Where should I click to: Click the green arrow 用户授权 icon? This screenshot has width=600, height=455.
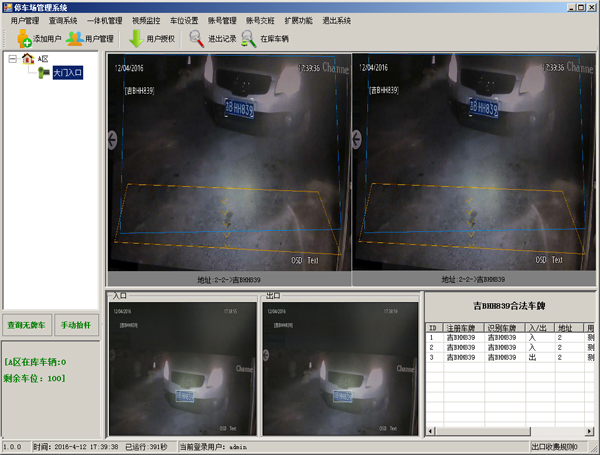(x=136, y=38)
